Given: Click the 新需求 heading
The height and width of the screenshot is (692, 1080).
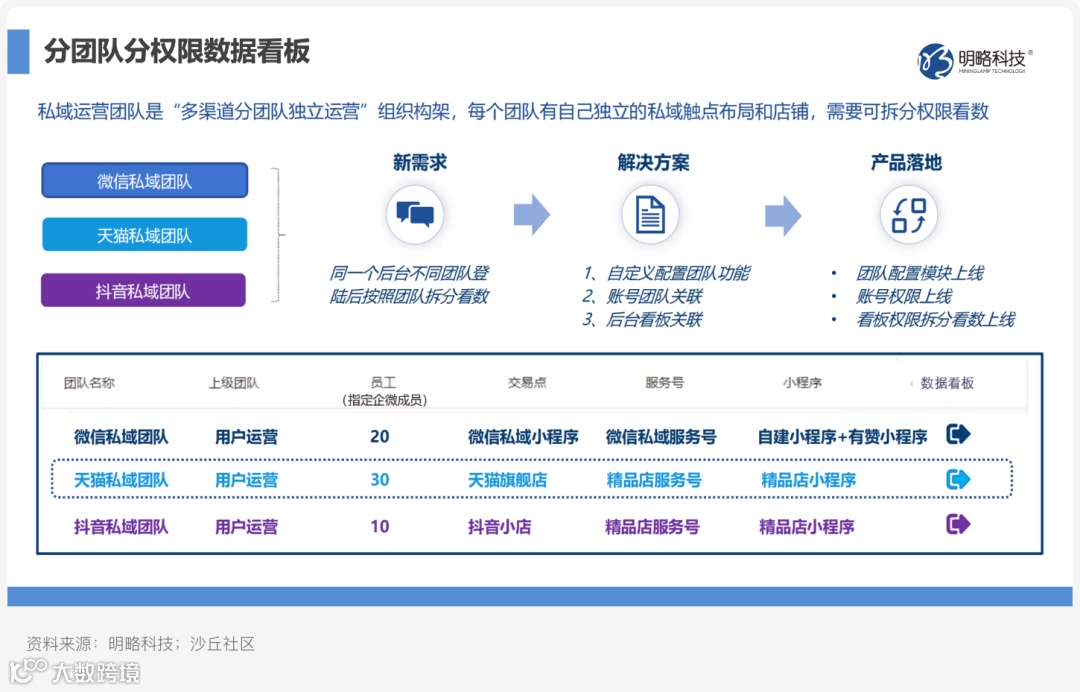Looking at the screenshot, I should [419, 162].
